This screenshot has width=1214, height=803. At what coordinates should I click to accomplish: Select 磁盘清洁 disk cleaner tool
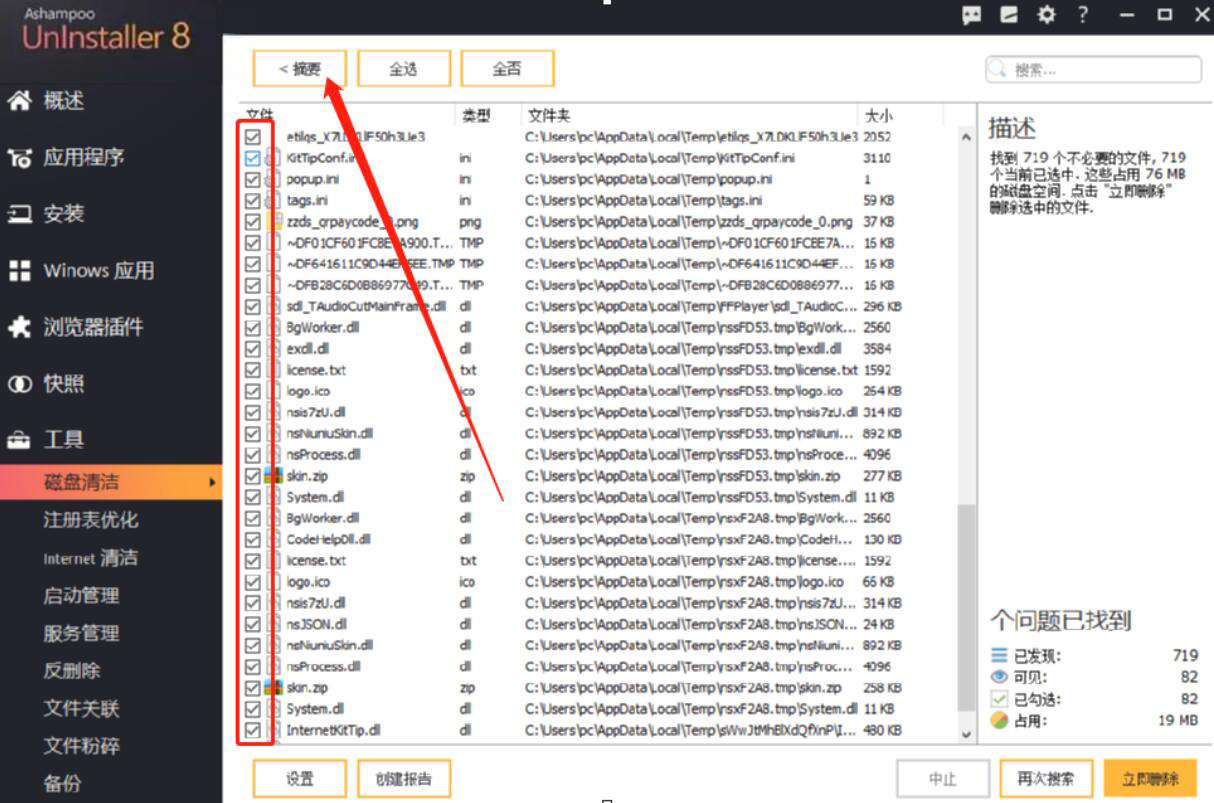click(110, 483)
